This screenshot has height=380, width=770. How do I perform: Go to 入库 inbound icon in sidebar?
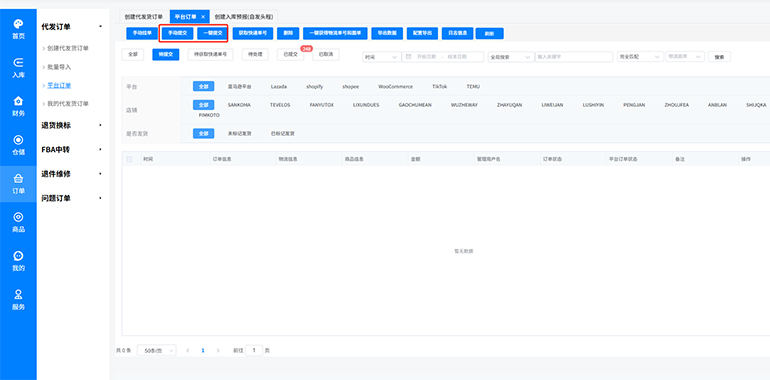(18, 68)
